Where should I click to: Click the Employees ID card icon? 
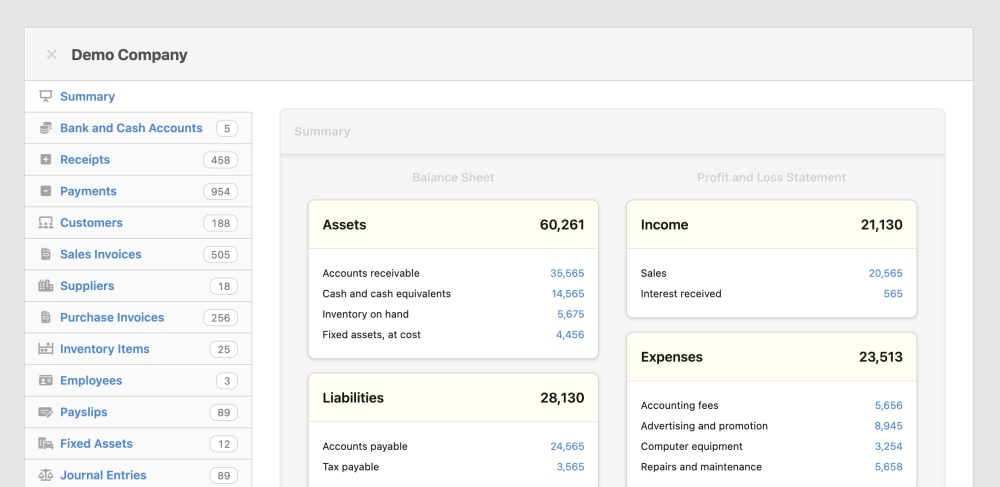pyautogui.click(x=45, y=381)
